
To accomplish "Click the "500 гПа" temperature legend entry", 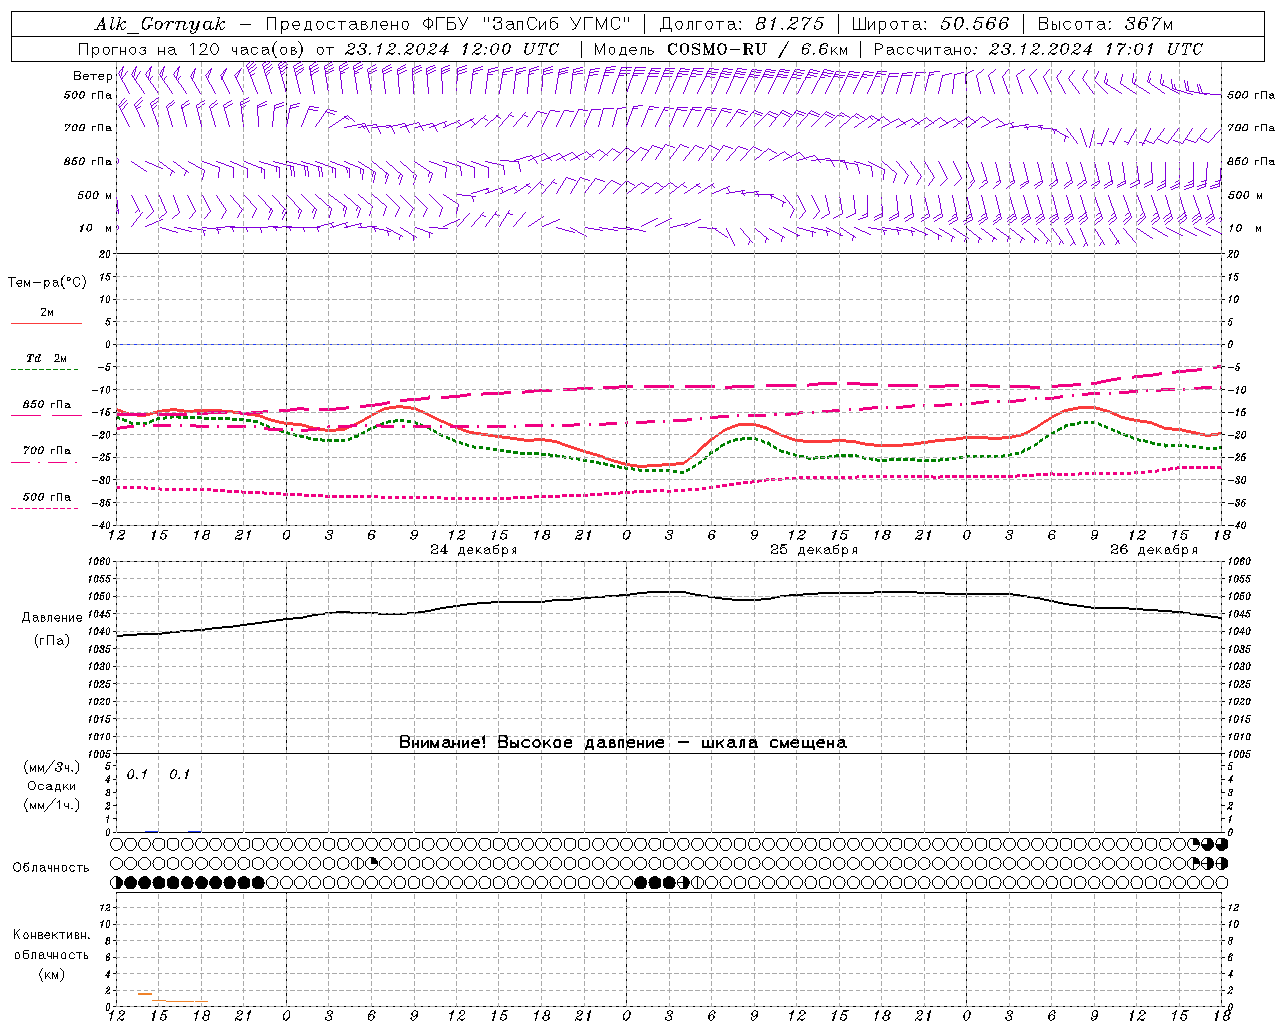I will point(46,497).
